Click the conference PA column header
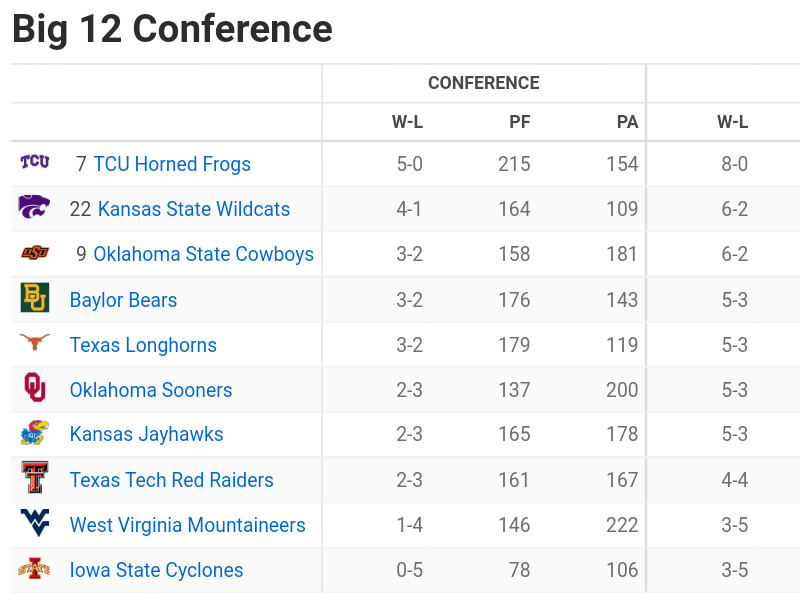 coord(627,122)
